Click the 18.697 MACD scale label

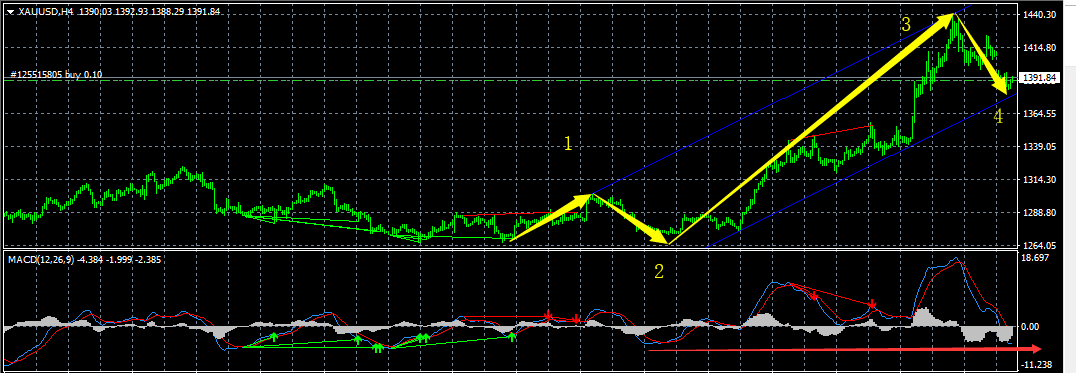click(1035, 257)
